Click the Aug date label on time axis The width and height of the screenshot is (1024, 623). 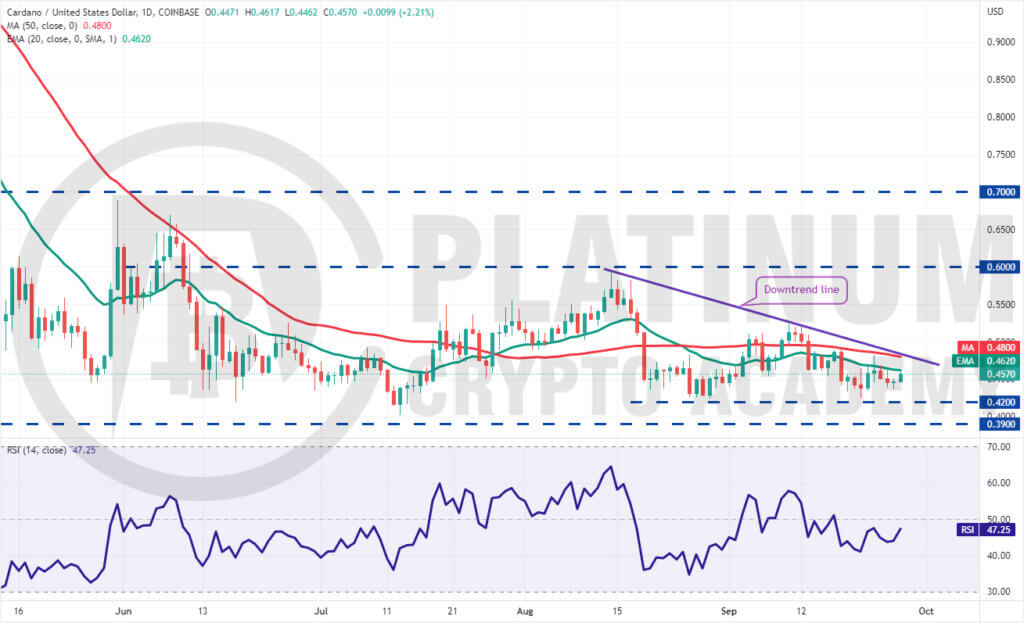tap(525, 611)
